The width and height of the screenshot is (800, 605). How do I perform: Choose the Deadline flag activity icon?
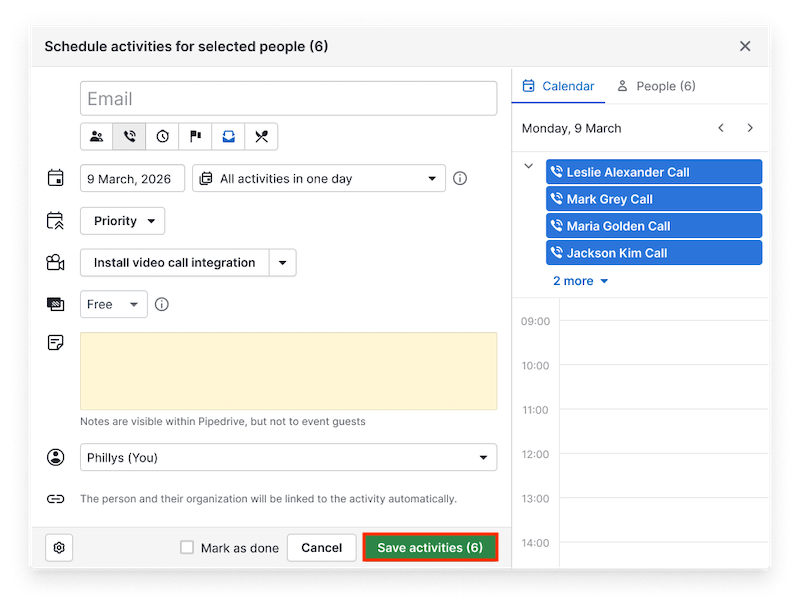click(x=195, y=137)
